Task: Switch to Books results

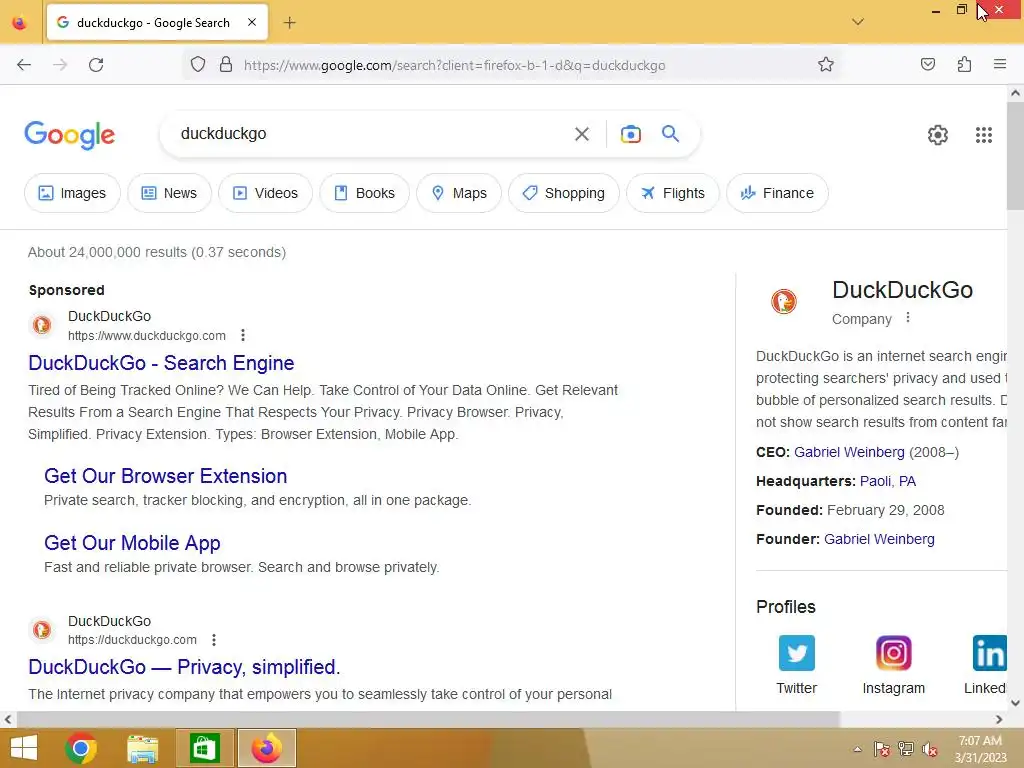Action: point(364,193)
